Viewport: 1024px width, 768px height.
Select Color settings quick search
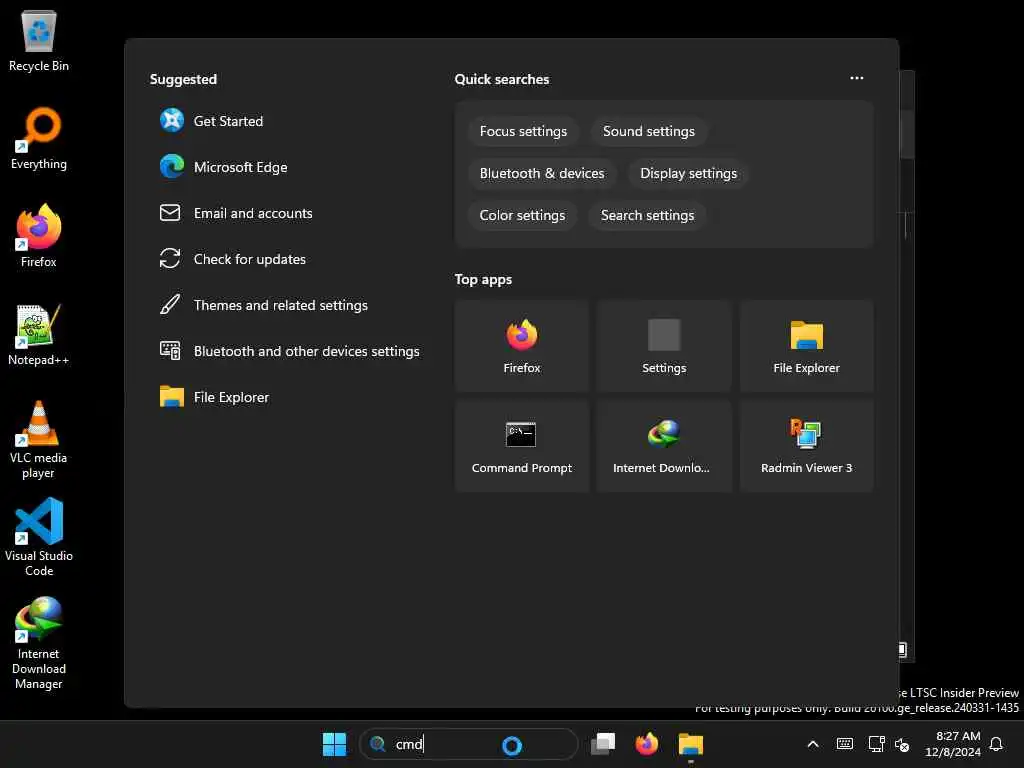point(522,216)
